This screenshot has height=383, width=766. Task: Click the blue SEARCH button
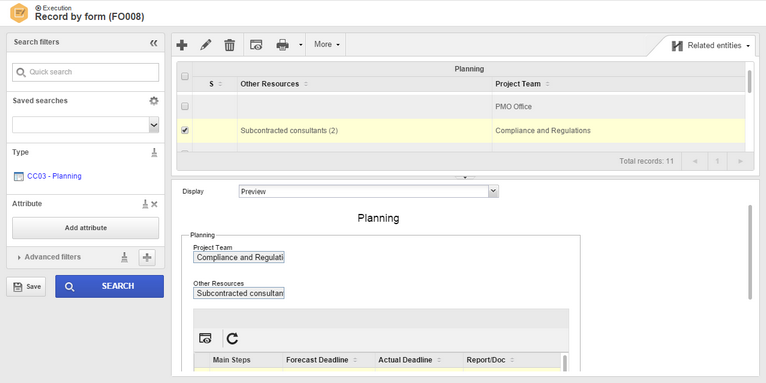tap(109, 286)
